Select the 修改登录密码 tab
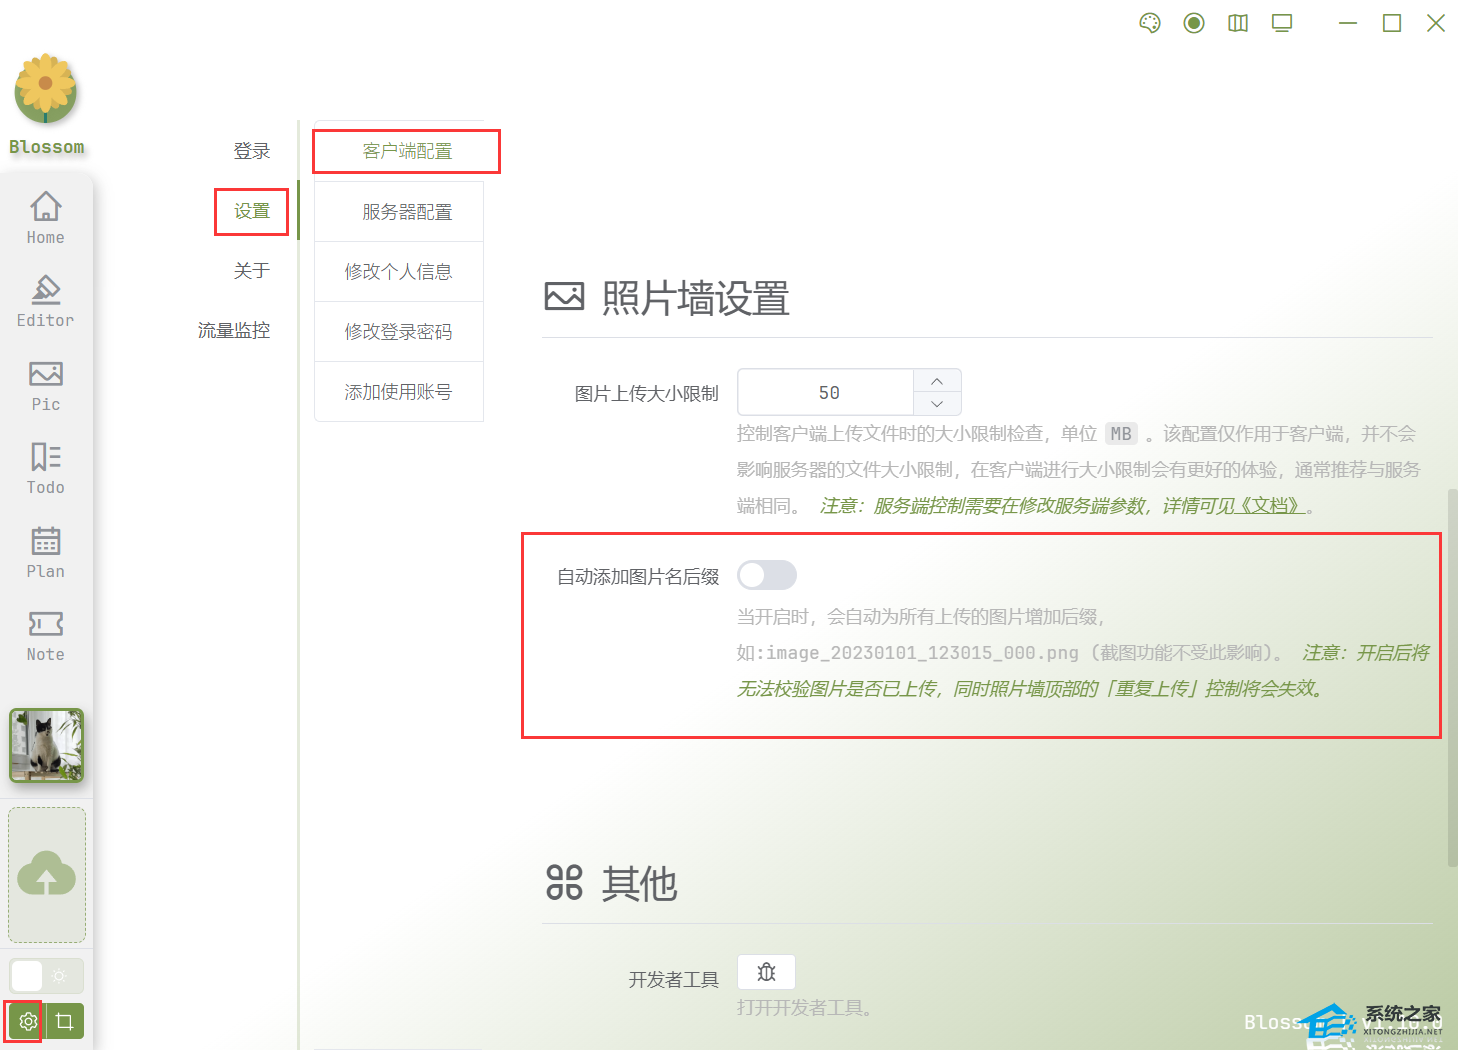This screenshot has width=1458, height=1050. click(x=398, y=332)
